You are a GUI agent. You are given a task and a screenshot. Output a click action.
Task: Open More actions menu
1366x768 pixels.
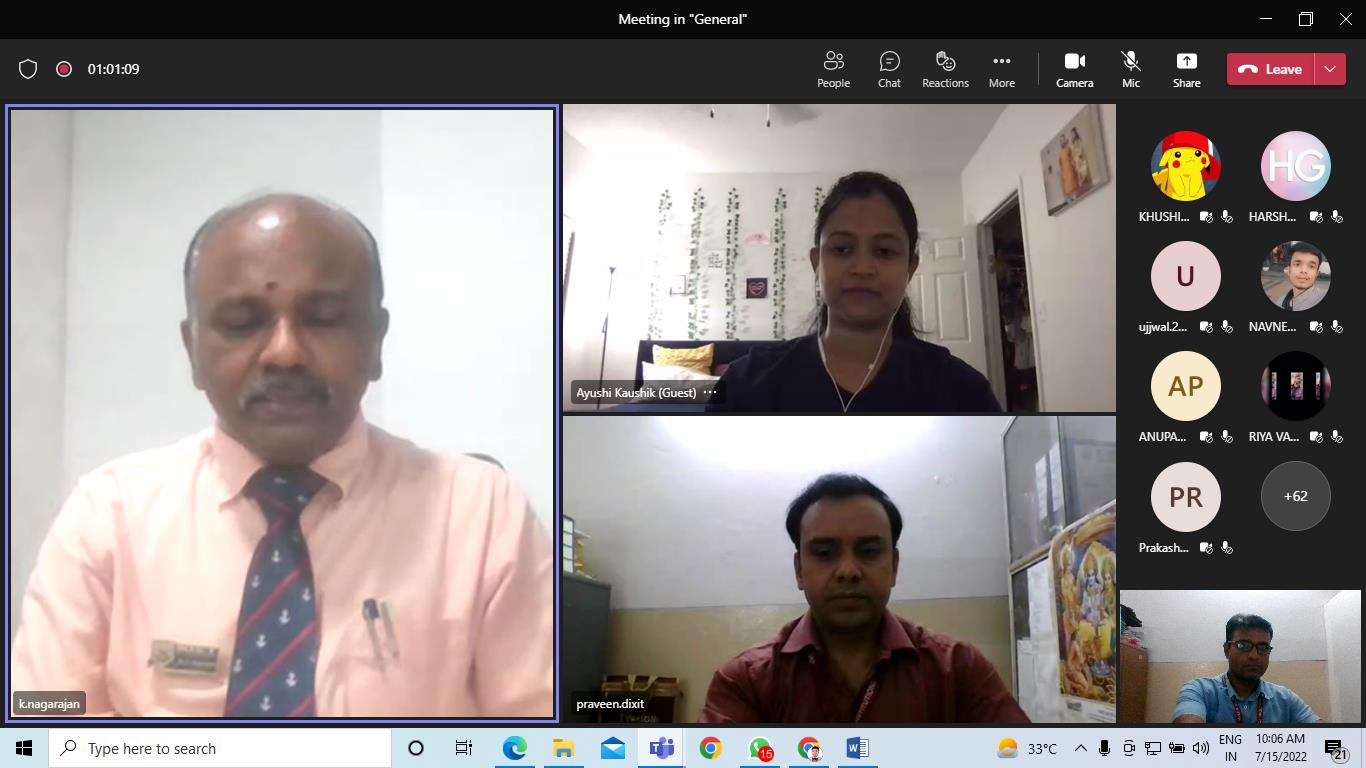pyautogui.click(x=1001, y=69)
